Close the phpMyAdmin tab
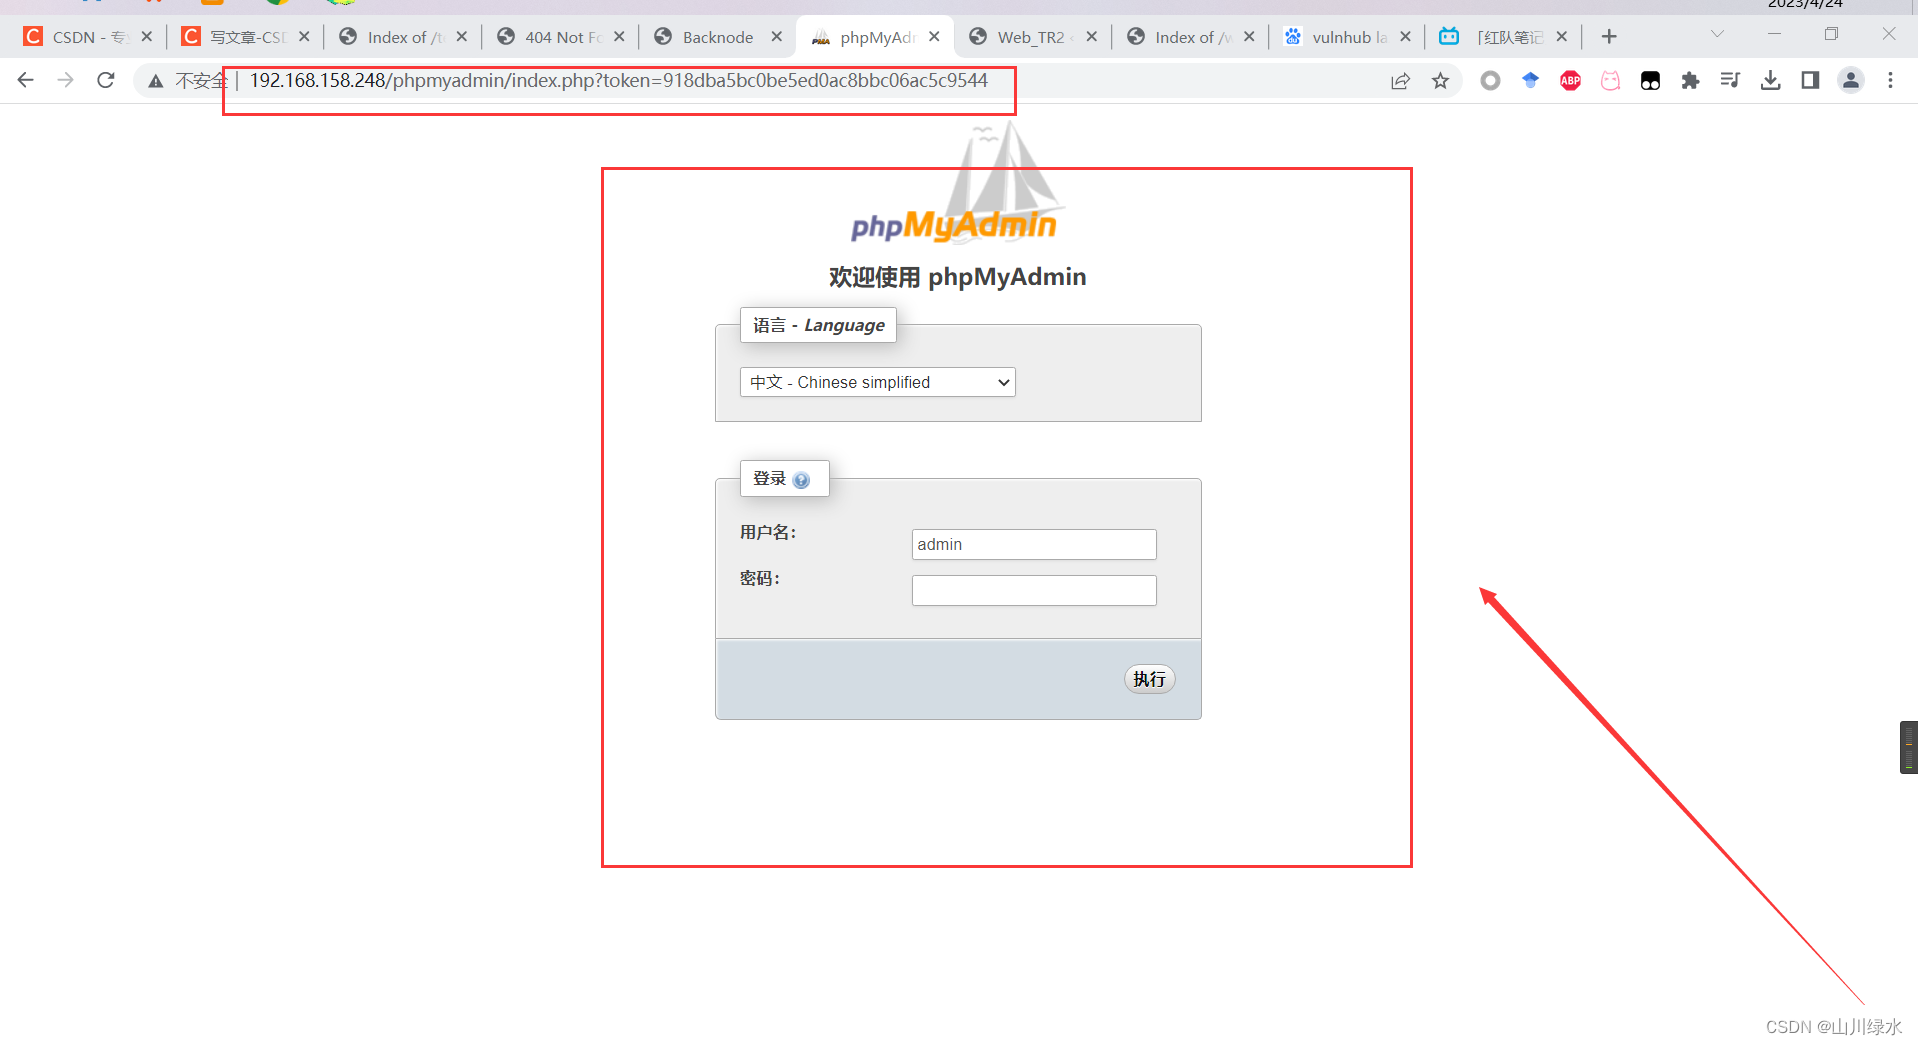 (x=934, y=37)
